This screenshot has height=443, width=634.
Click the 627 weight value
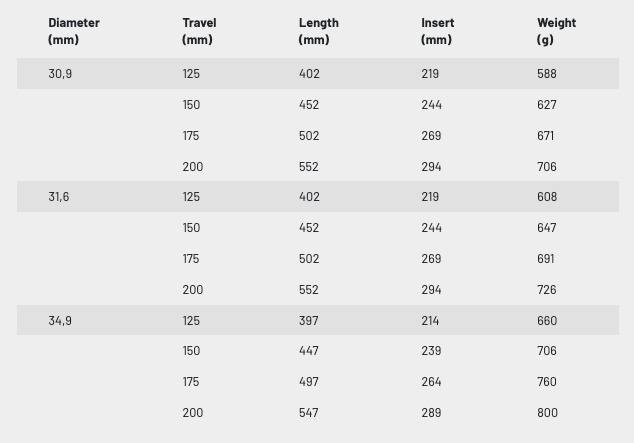tap(547, 105)
